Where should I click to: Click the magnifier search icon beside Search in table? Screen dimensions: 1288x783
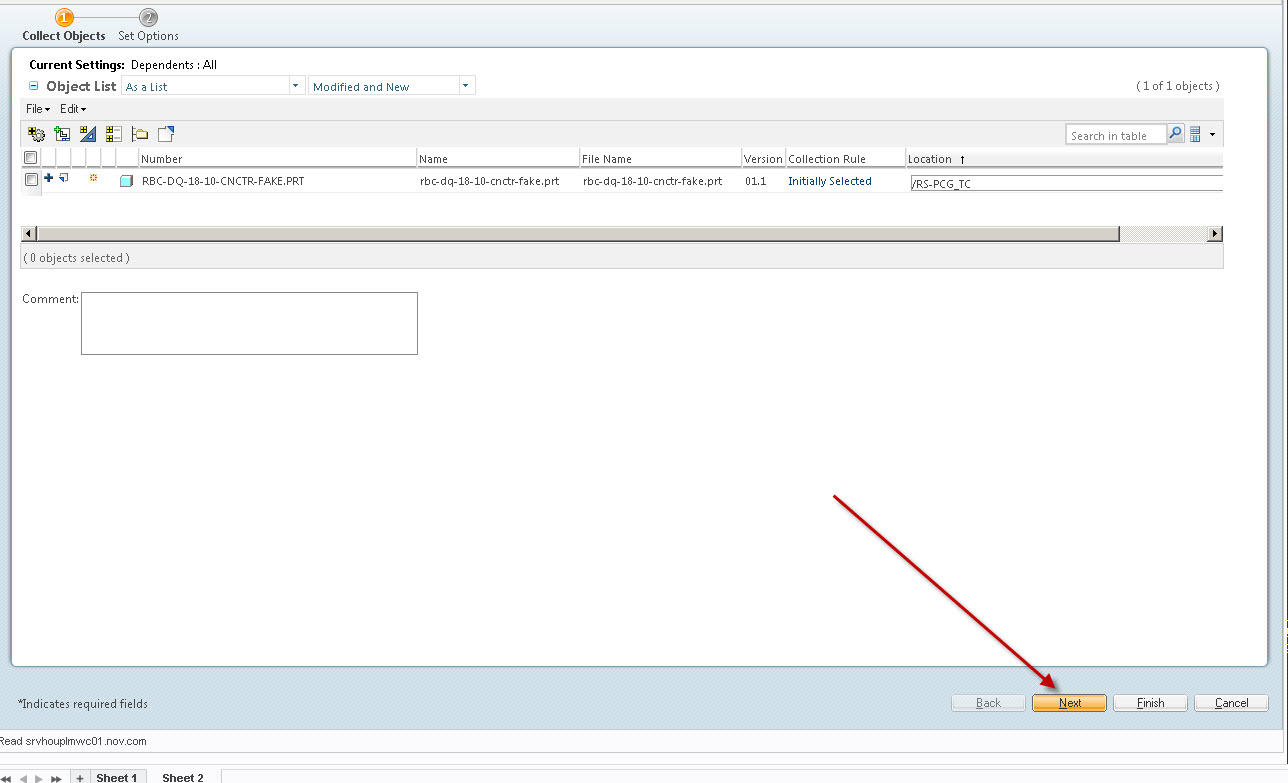1176,134
